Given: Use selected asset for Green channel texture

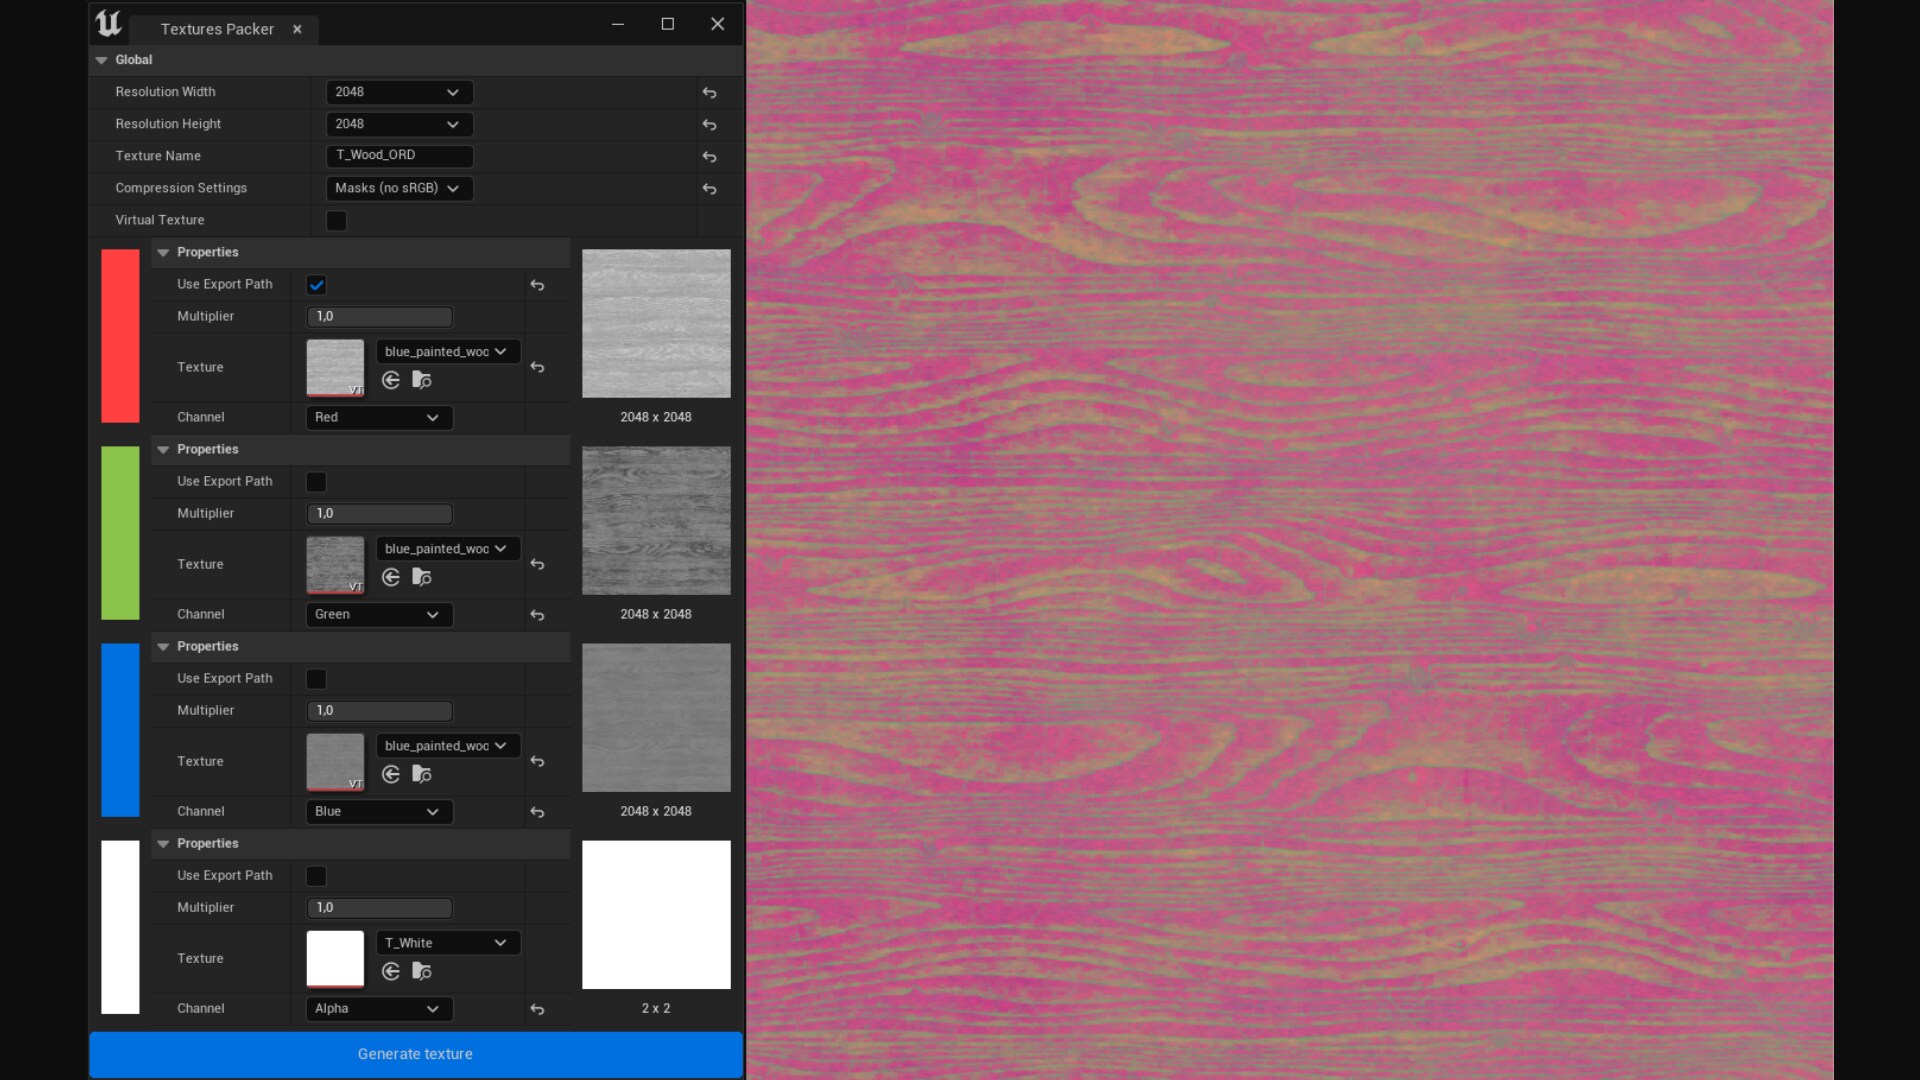Looking at the screenshot, I should 390,577.
